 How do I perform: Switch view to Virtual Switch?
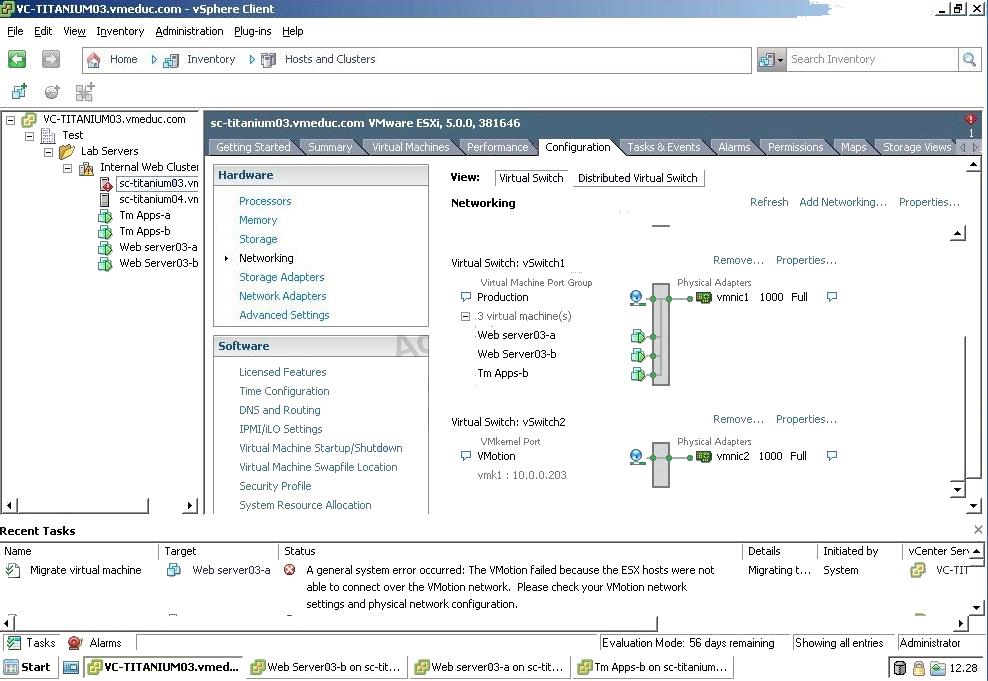tap(531, 178)
